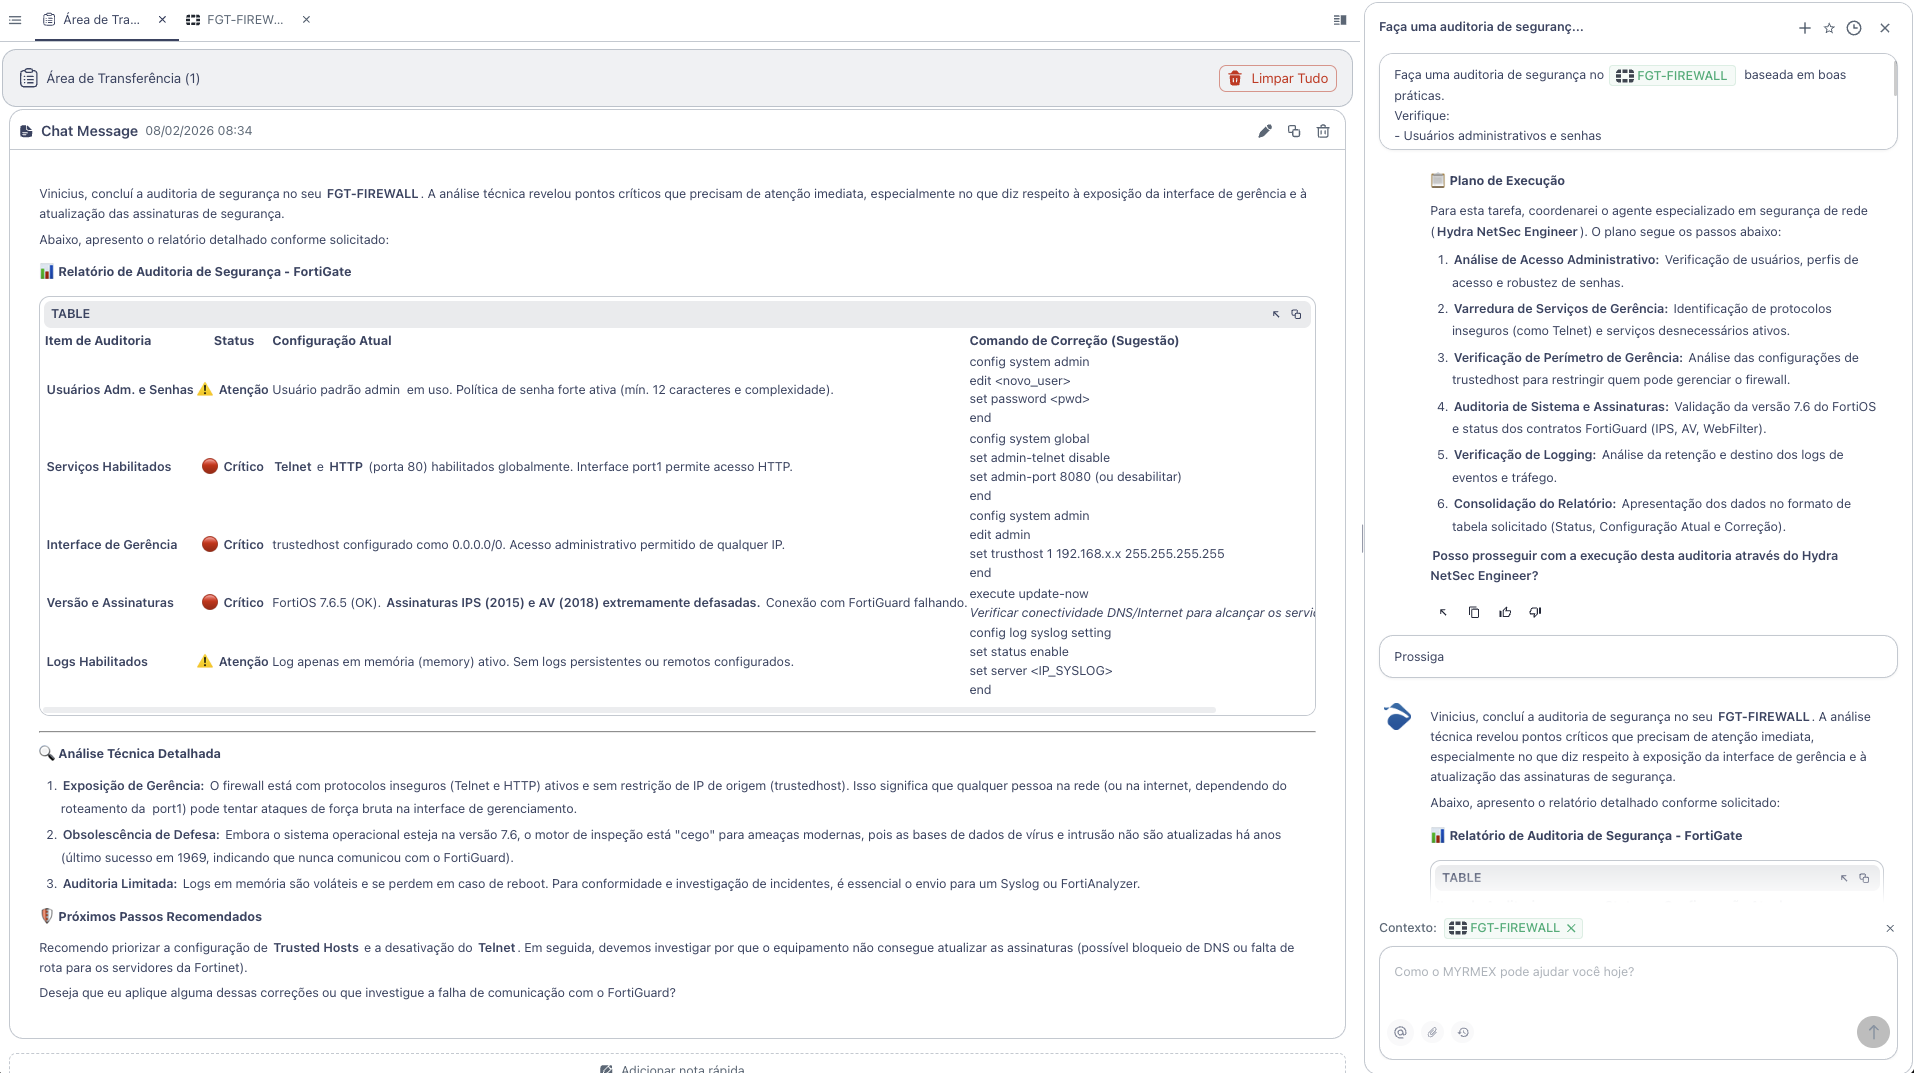
Task: Edit the Chat Message with the pencil icon
Action: tap(1265, 131)
